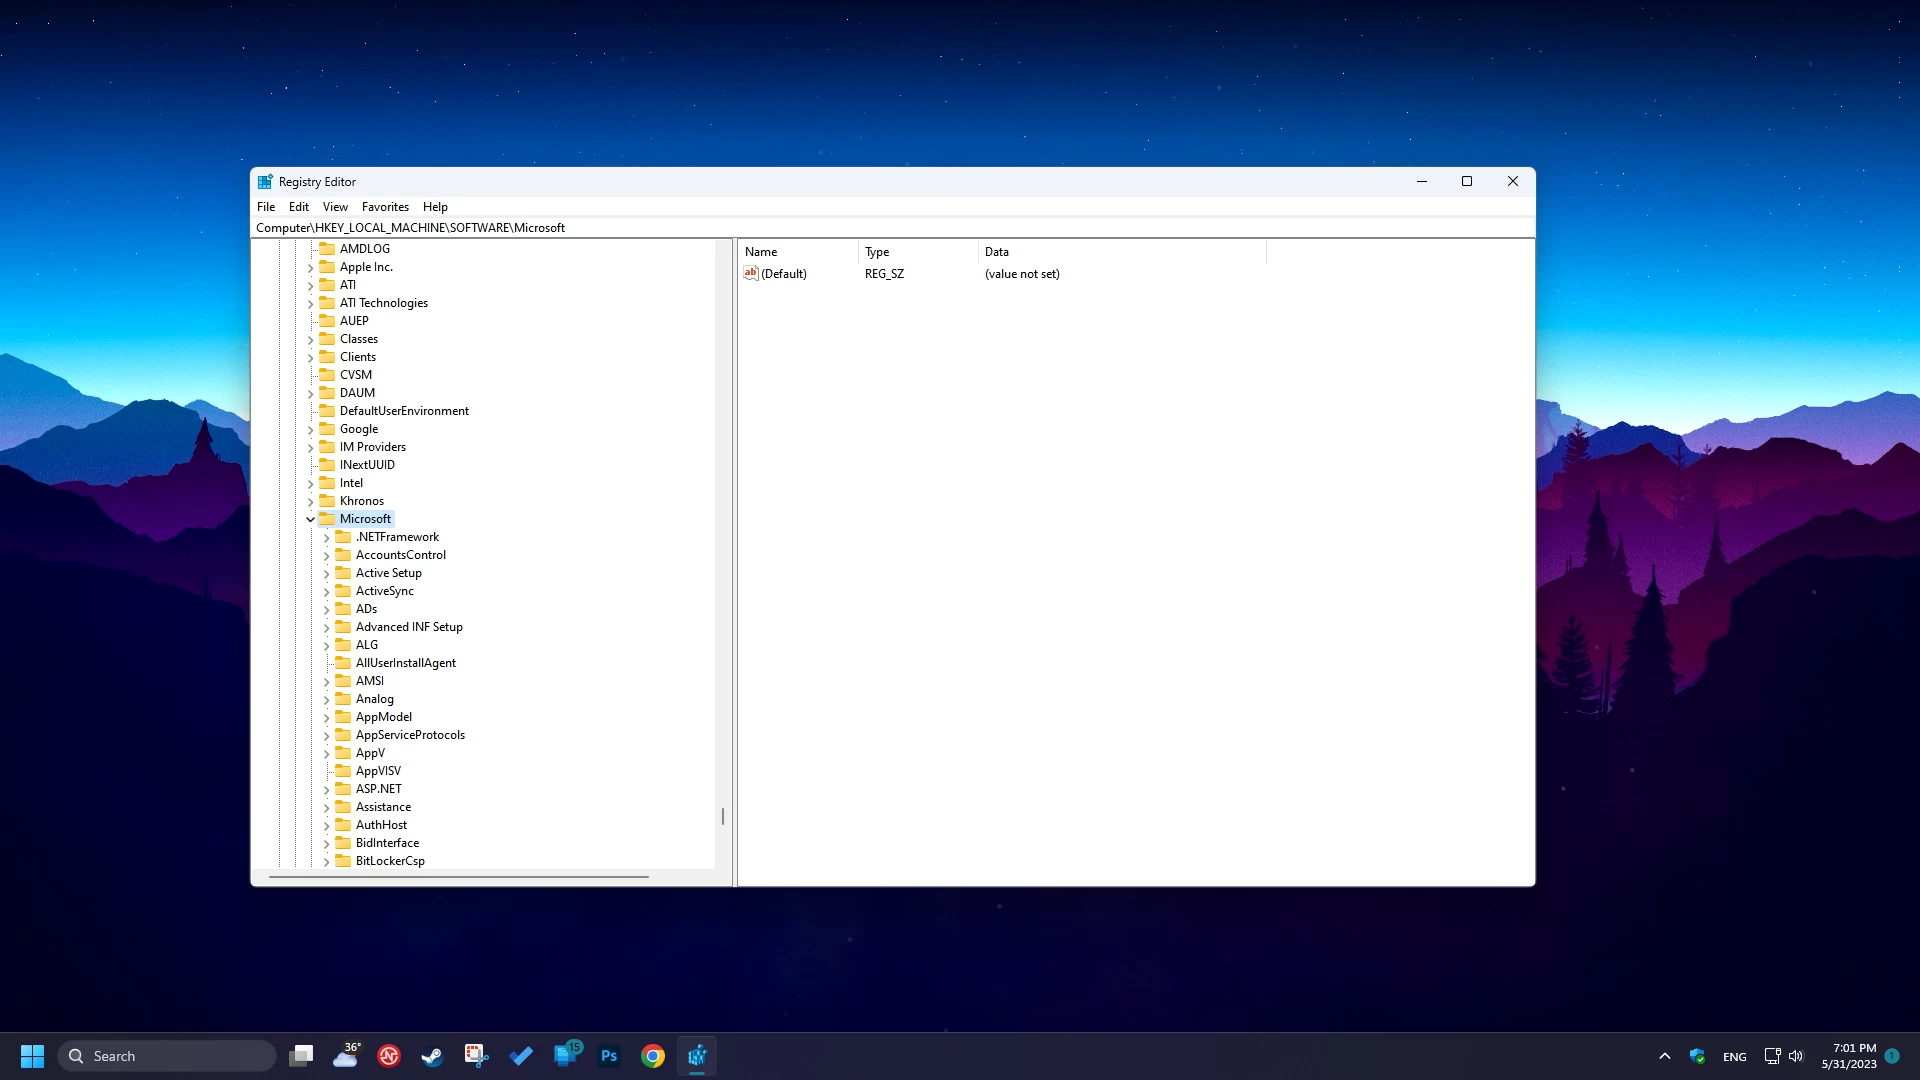Click the Windows Start button
1920x1080 pixels.
point(32,1056)
